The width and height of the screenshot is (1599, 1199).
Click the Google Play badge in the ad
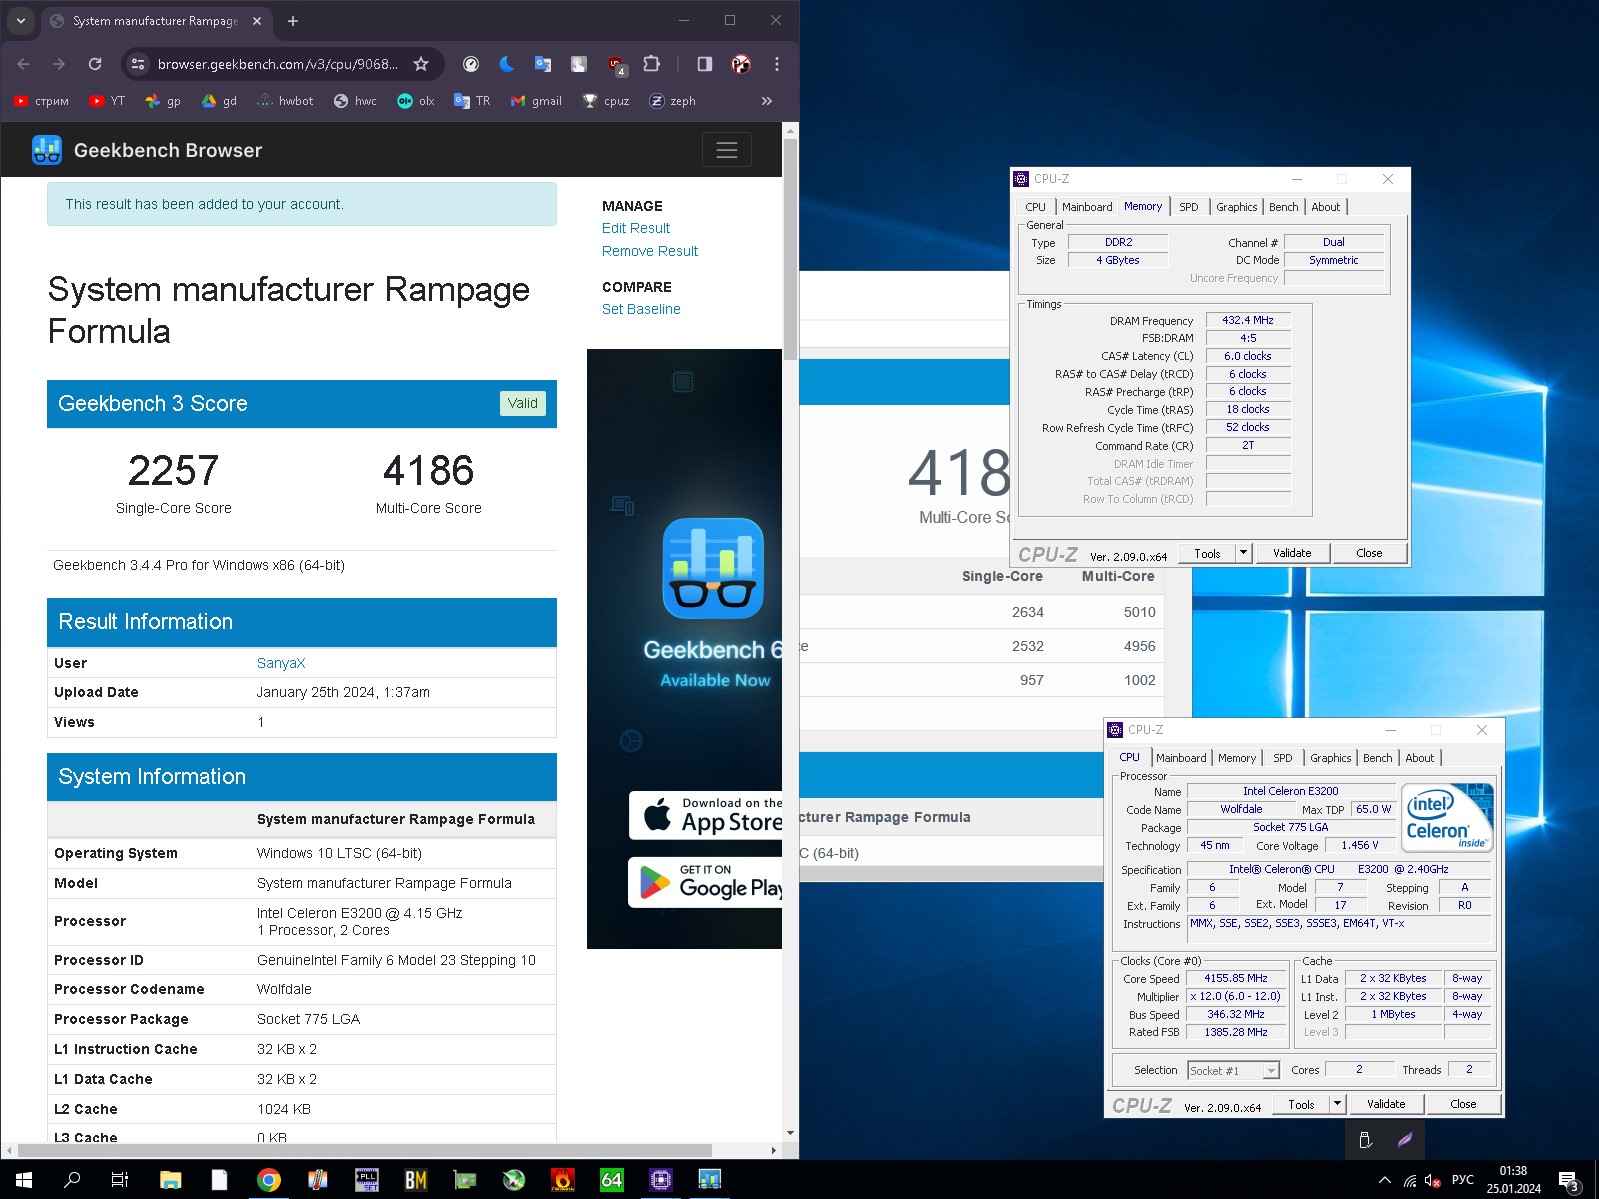(706, 882)
